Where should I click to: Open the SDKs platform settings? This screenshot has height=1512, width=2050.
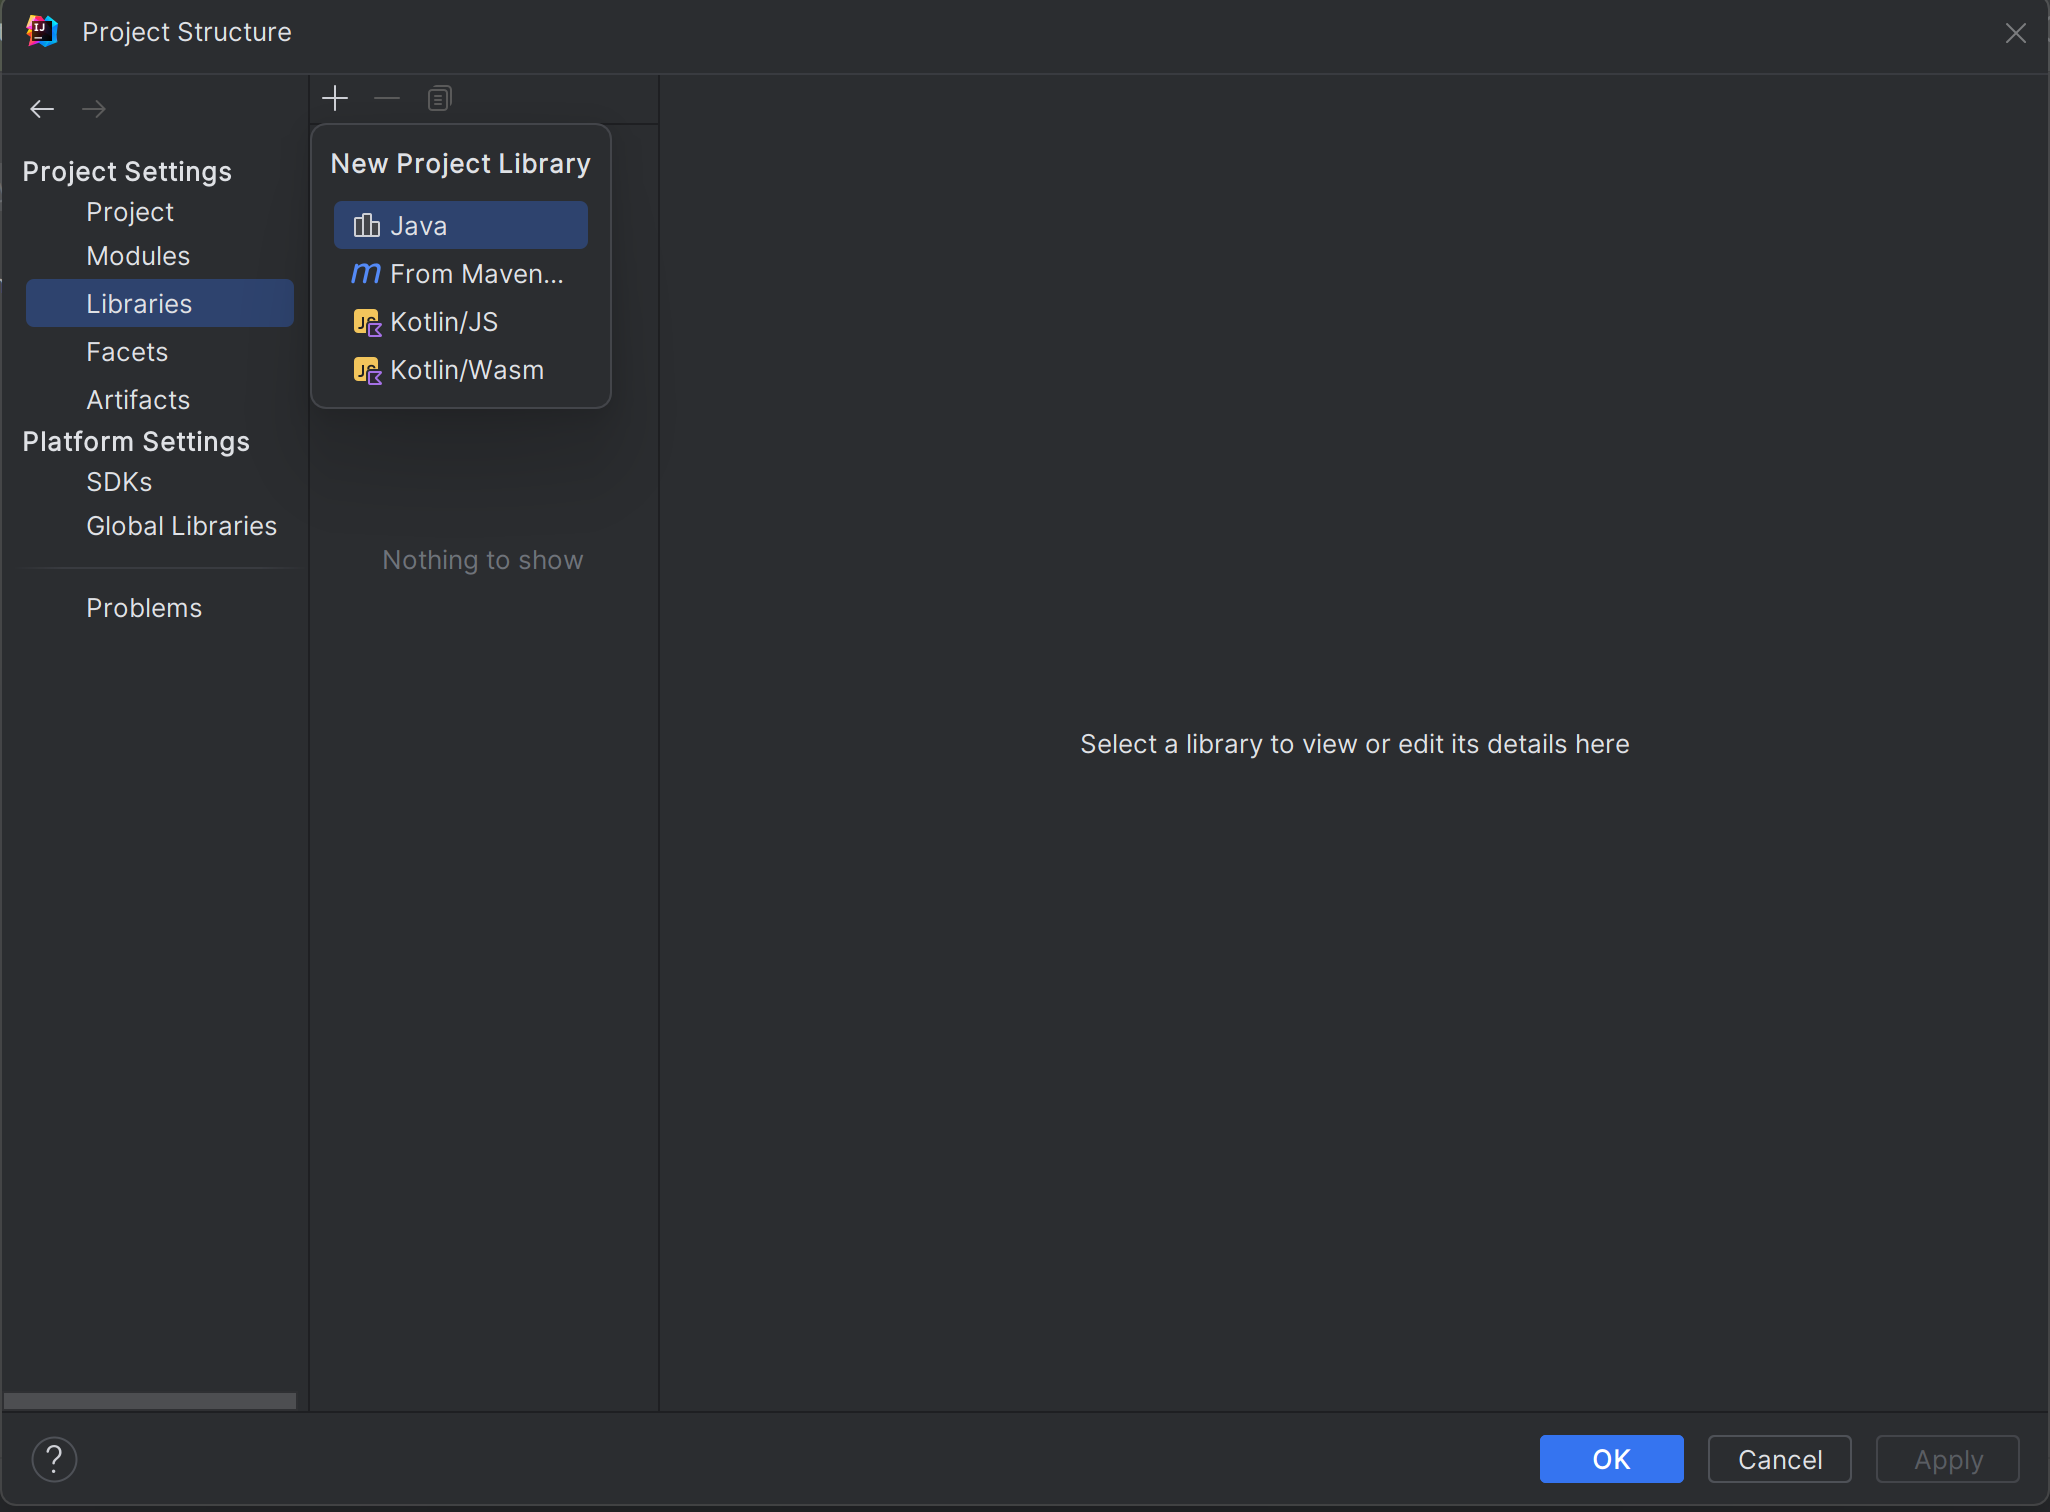[119, 482]
